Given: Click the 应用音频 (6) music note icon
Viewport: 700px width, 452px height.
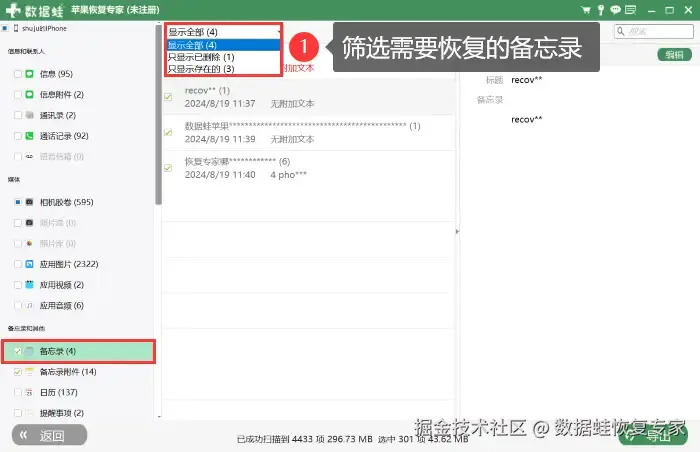Looking at the screenshot, I should pyautogui.click(x=29, y=306).
